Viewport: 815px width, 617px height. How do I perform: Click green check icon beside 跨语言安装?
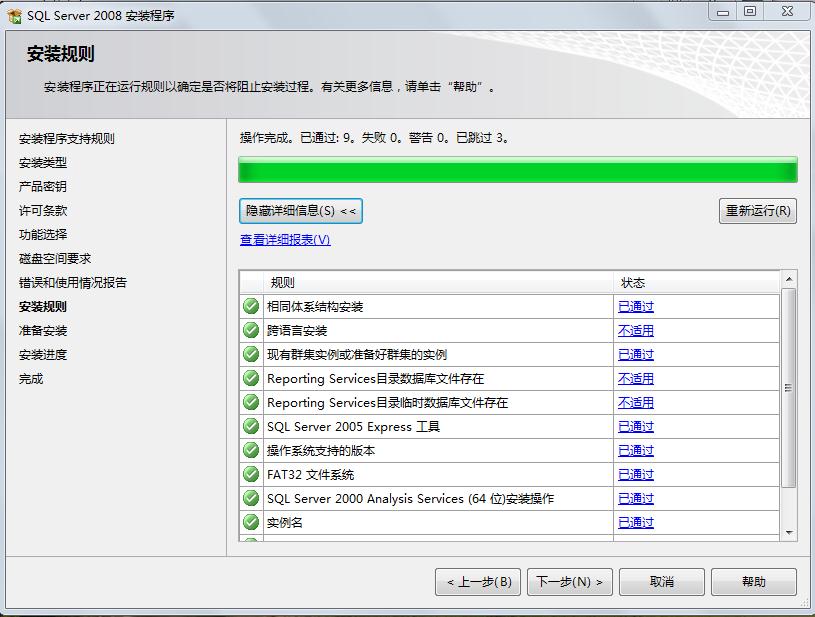click(251, 330)
